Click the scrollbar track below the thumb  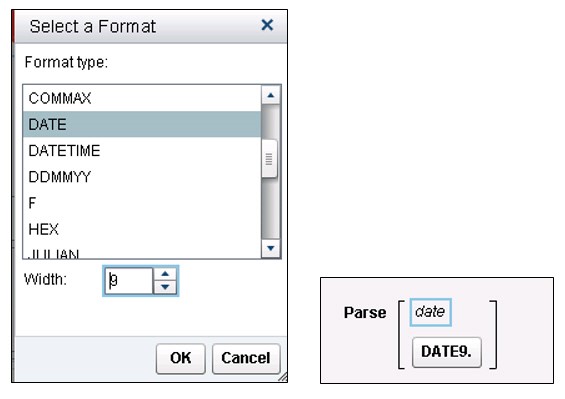271,208
